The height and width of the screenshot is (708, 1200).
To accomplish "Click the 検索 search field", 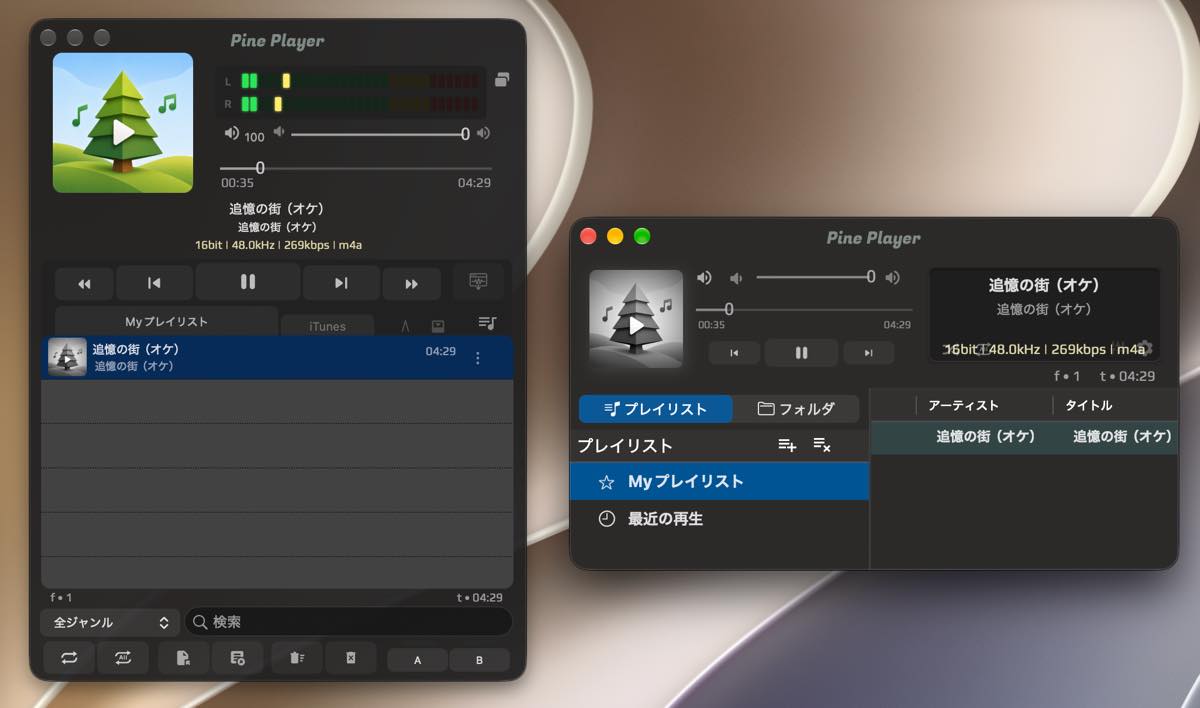I will click(x=348, y=622).
